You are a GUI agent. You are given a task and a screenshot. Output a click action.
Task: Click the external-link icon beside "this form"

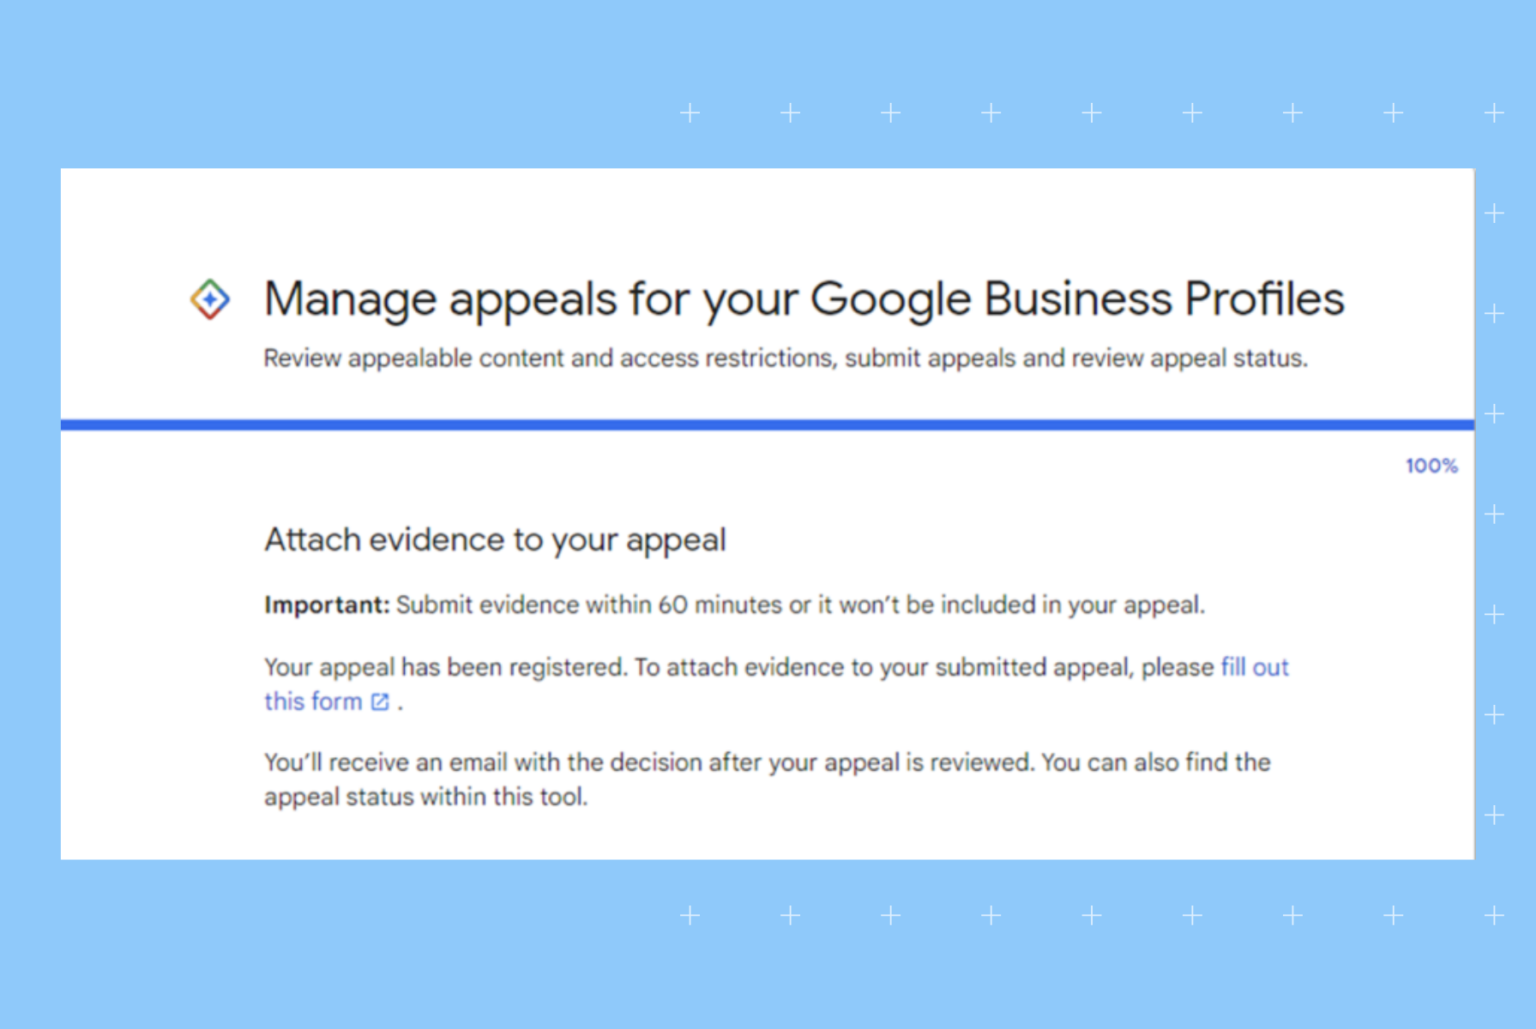(x=380, y=702)
